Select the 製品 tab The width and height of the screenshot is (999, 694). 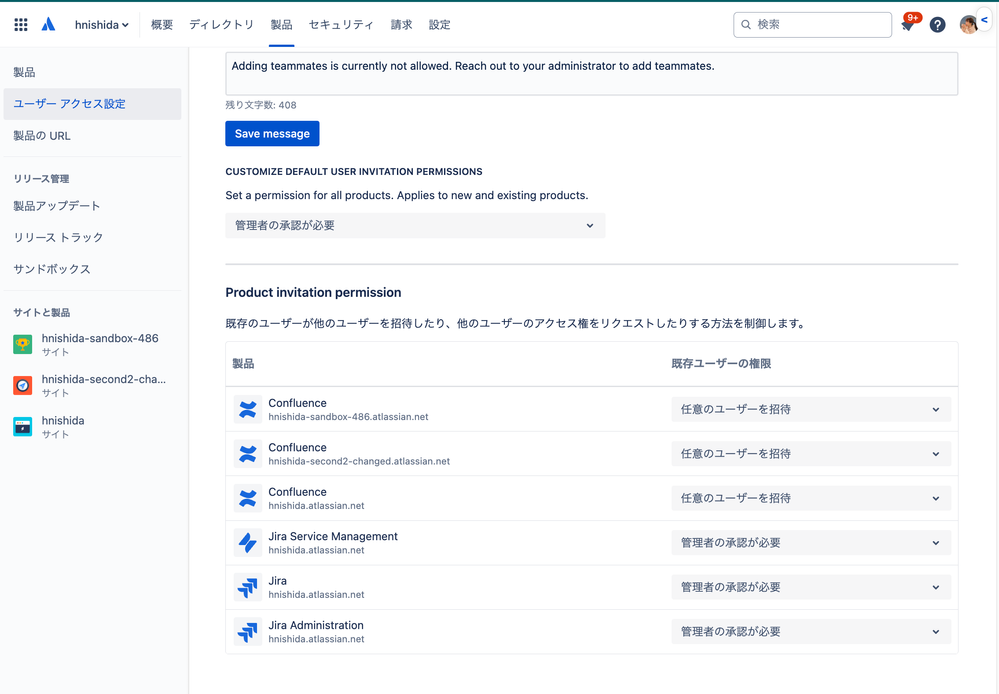click(281, 25)
